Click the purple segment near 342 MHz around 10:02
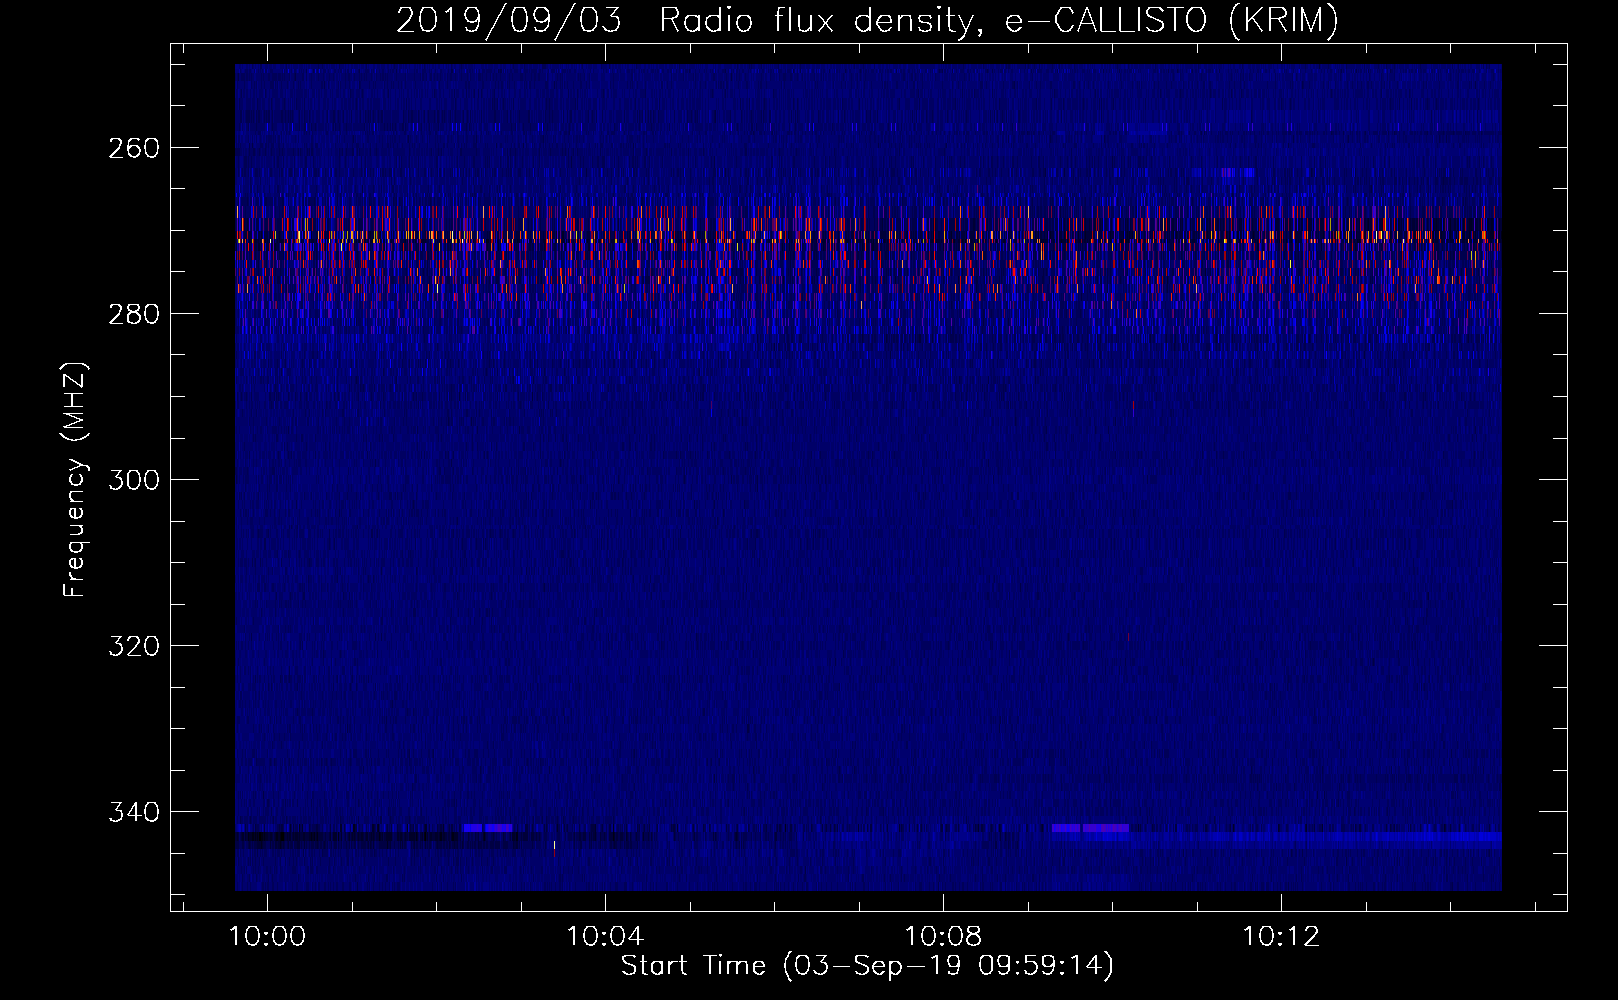The image size is (1618, 1000). [x=488, y=828]
